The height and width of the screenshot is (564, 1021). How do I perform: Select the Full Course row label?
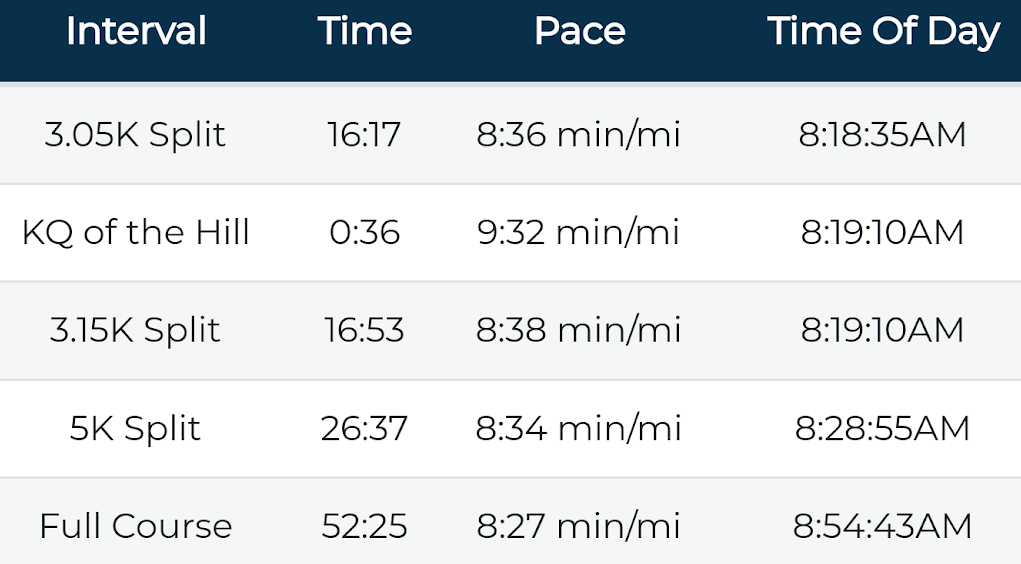click(x=136, y=526)
